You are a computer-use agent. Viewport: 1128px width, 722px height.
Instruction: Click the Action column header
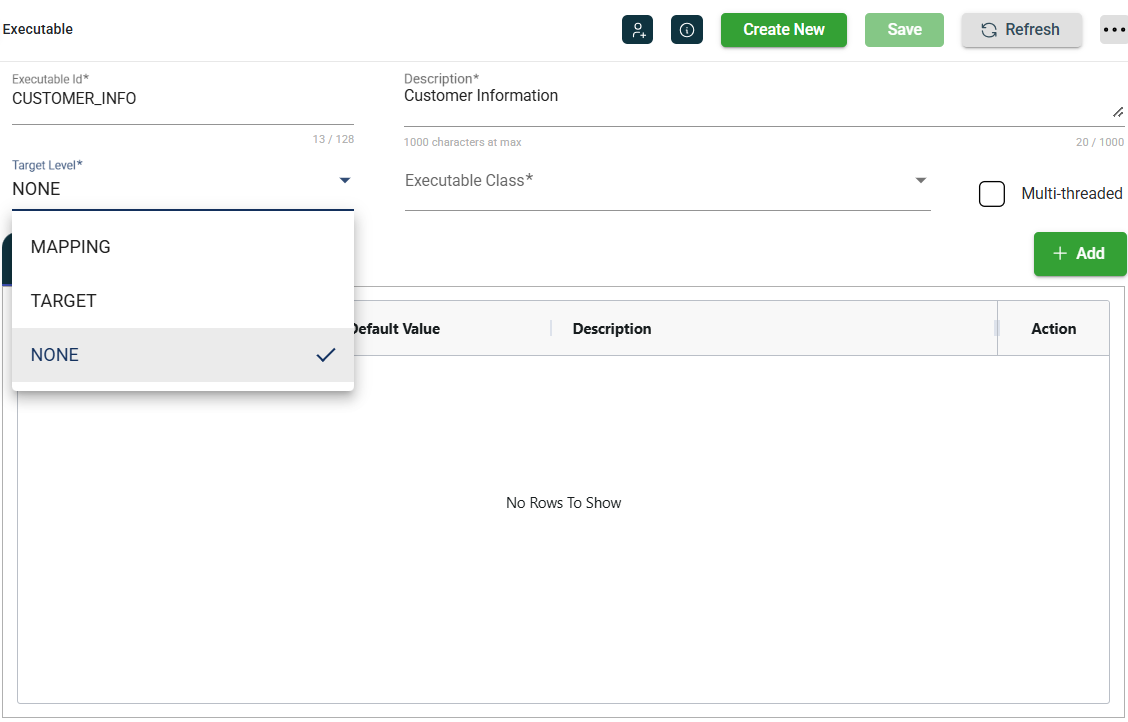coord(1053,329)
